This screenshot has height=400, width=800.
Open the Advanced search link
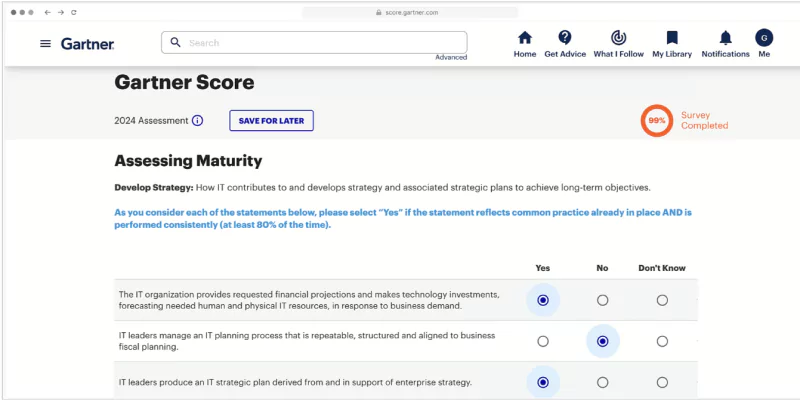click(x=451, y=58)
